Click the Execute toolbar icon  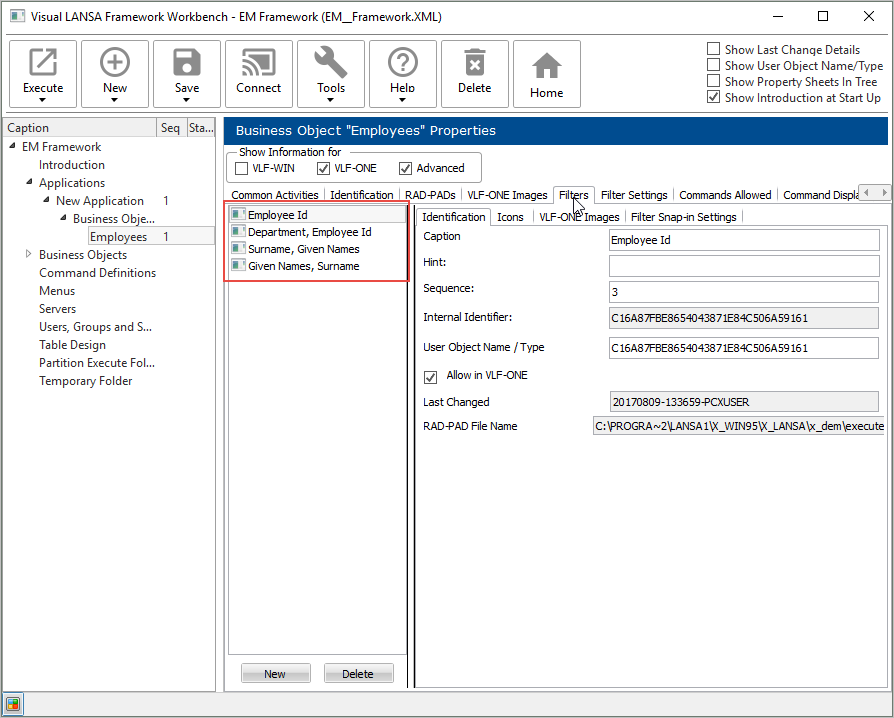click(x=43, y=62)
